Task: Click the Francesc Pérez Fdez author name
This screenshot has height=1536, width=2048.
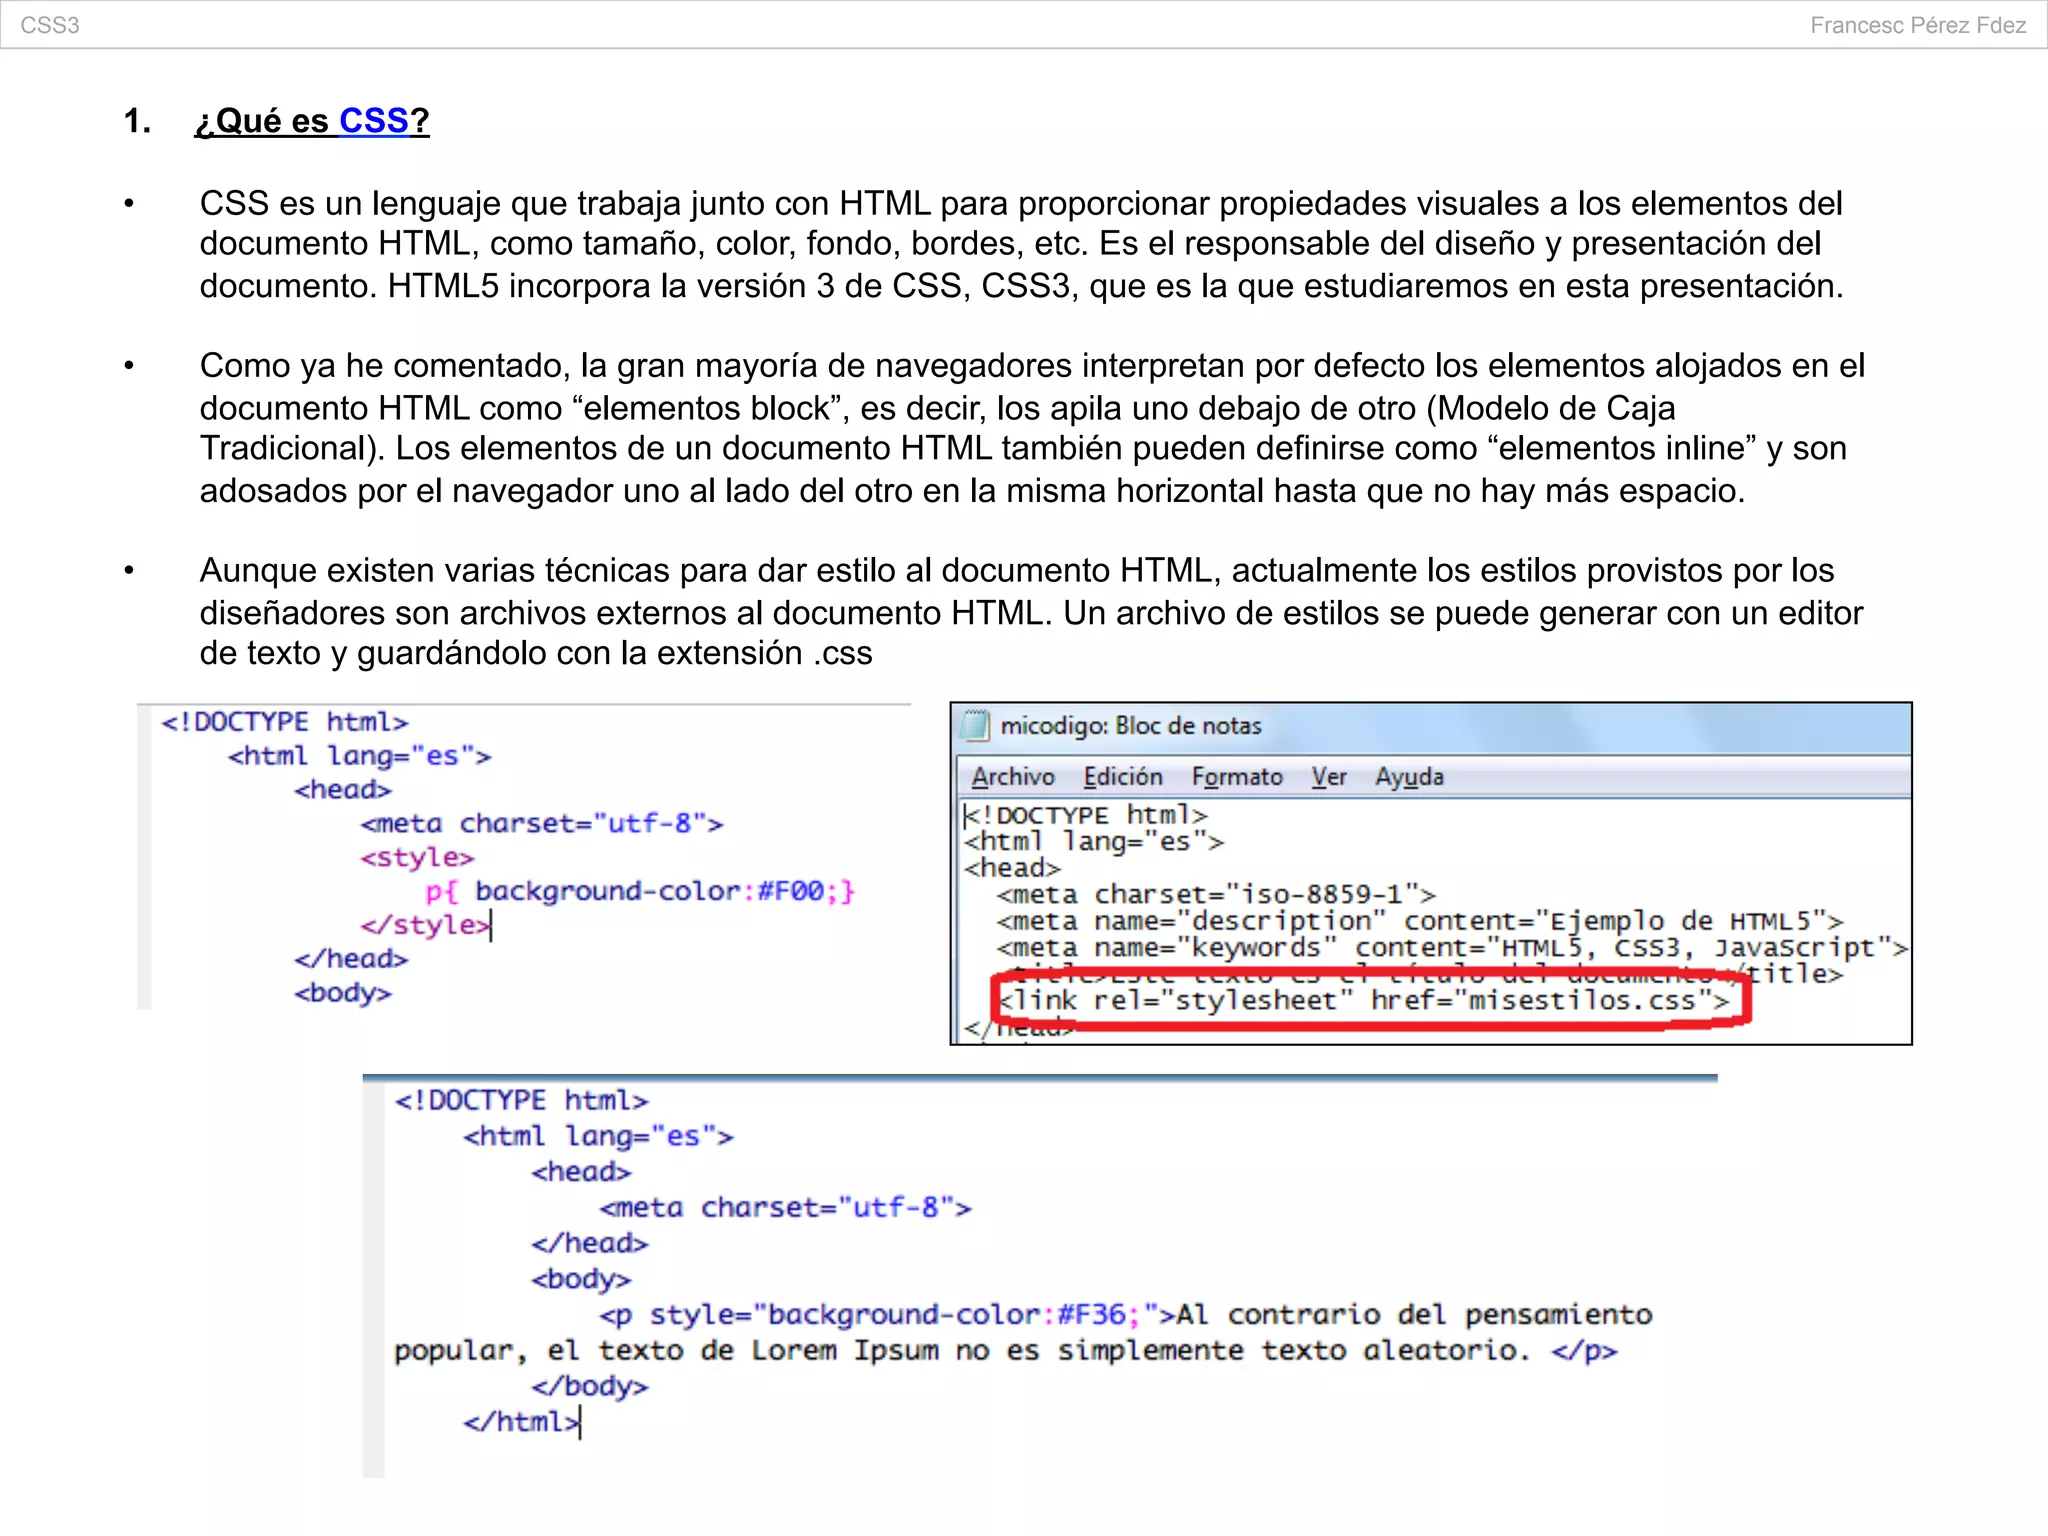Action: (x=1917, y=25)
